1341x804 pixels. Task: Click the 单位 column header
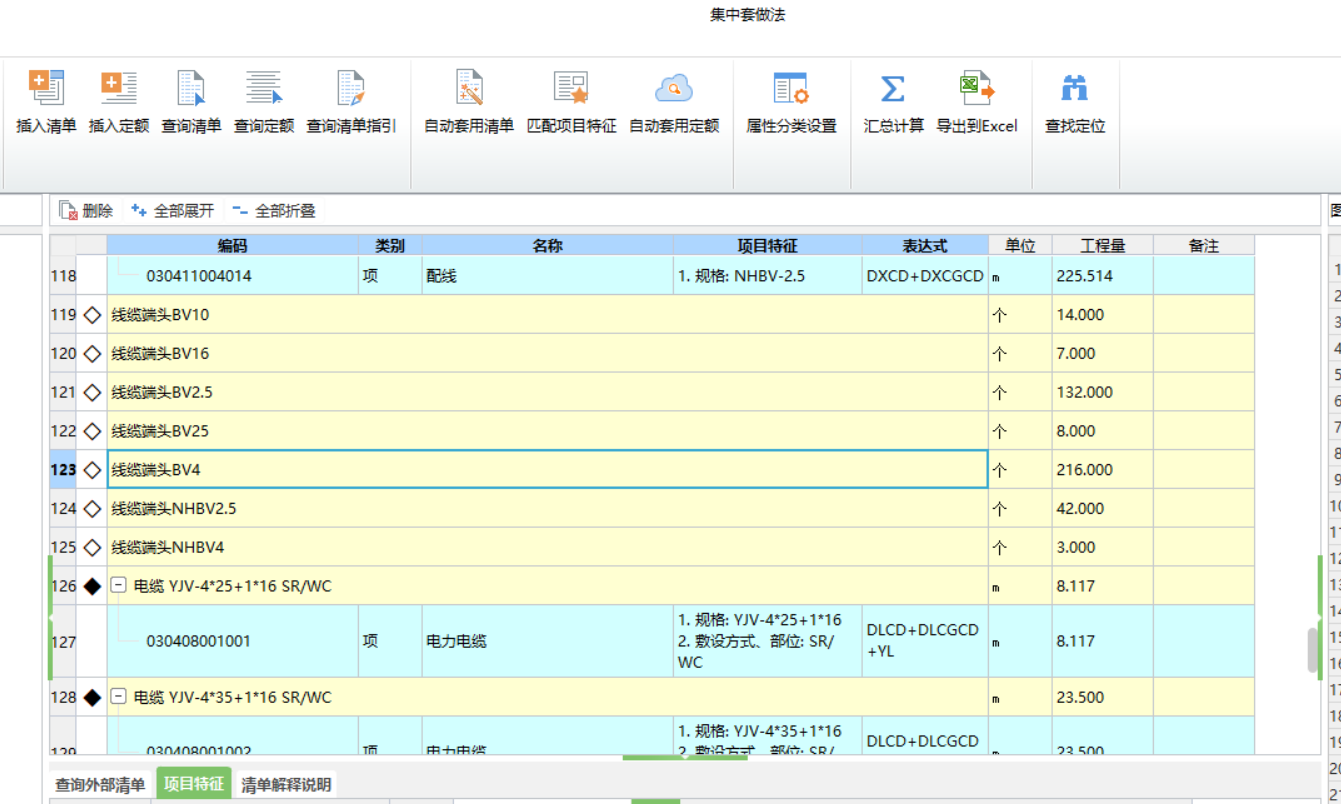coord(1020,245)
